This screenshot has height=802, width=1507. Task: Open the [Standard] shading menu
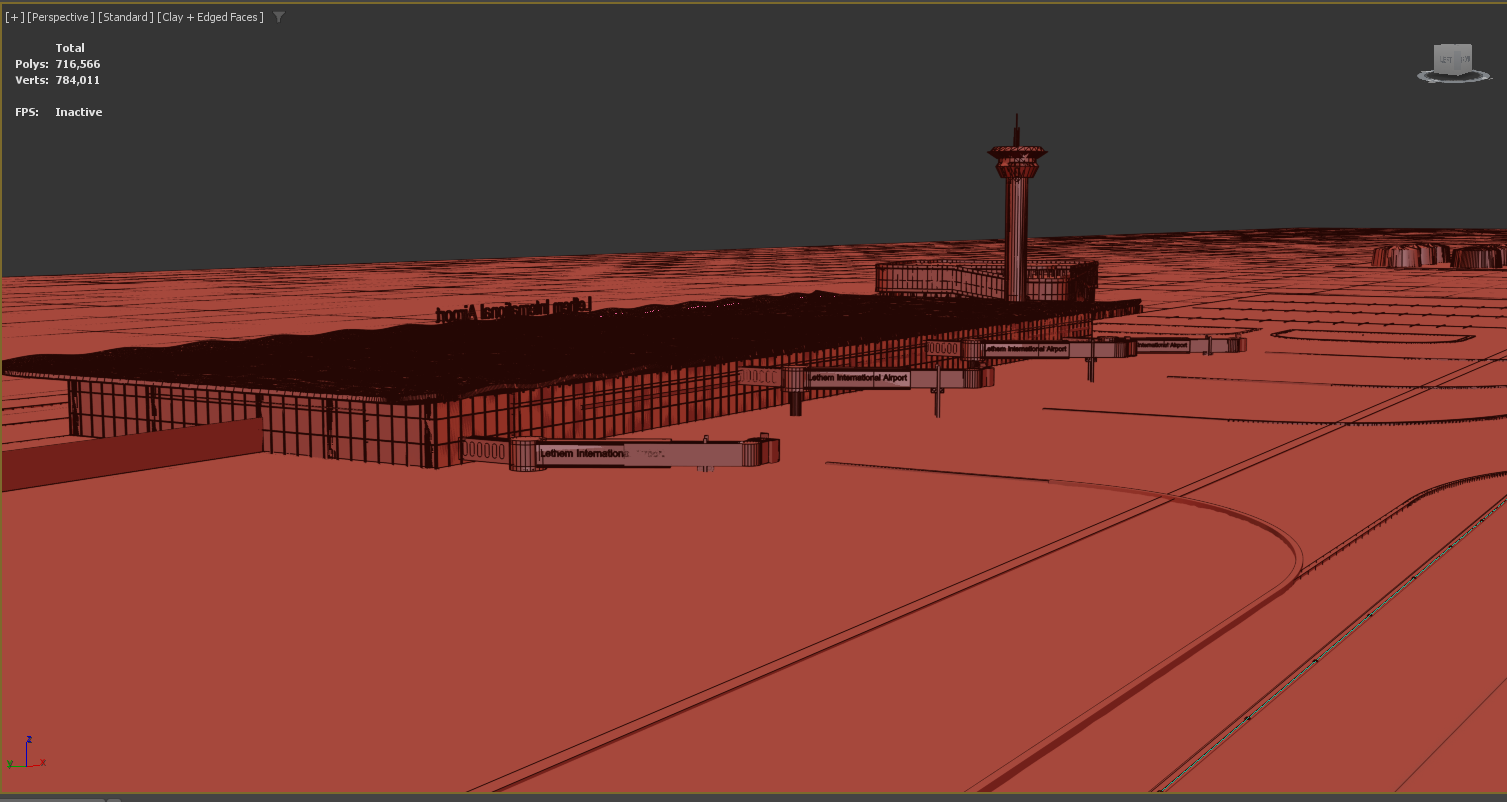[126, 17]
